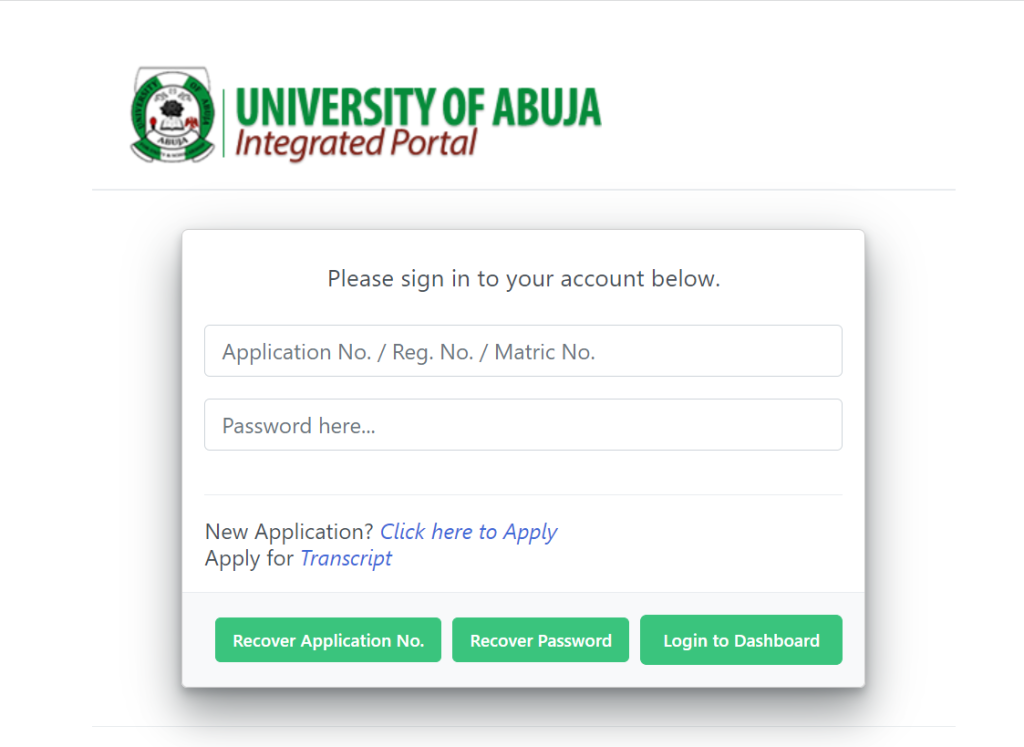Click the "Apply for" label text
This screenshot has width=1024, height=747.
click(249, 558)
